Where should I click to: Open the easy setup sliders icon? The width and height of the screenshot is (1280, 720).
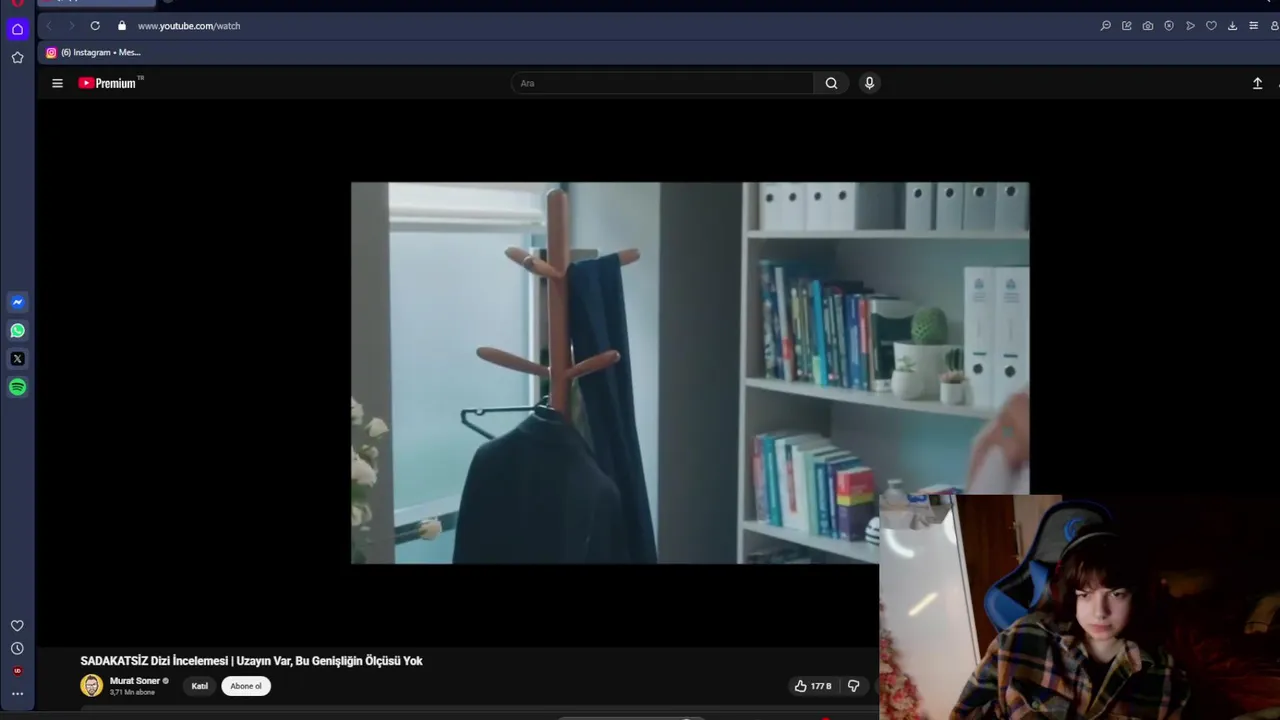pos(1253,26)
